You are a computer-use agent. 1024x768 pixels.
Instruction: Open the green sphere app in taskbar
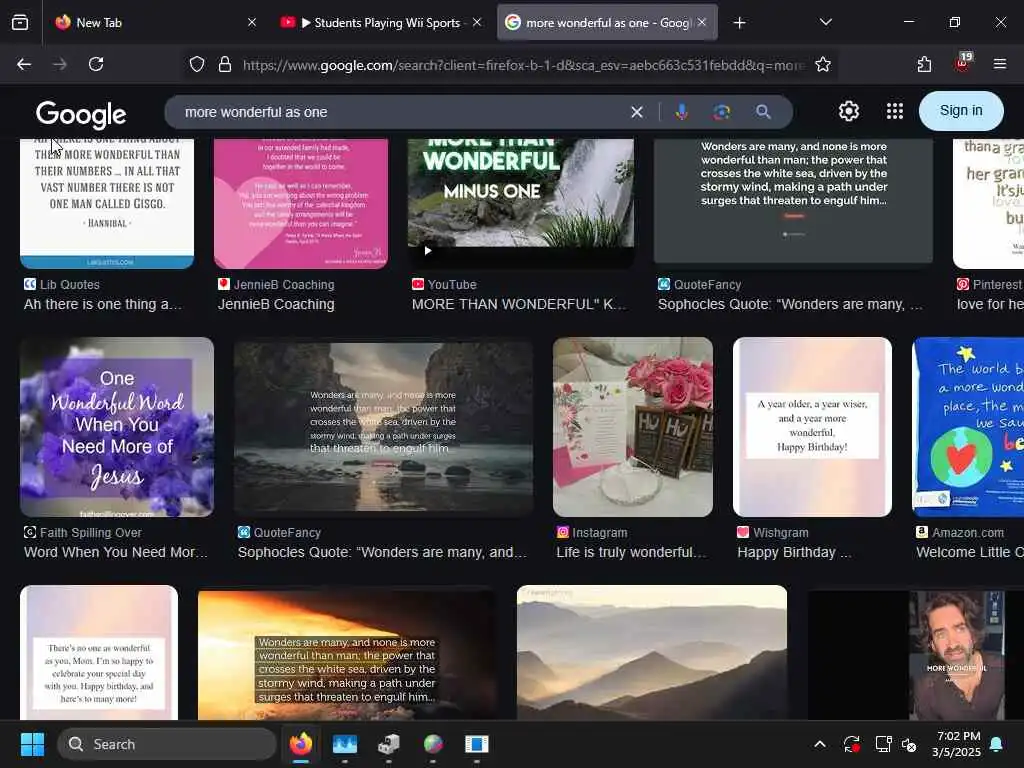tap(433, 744)
